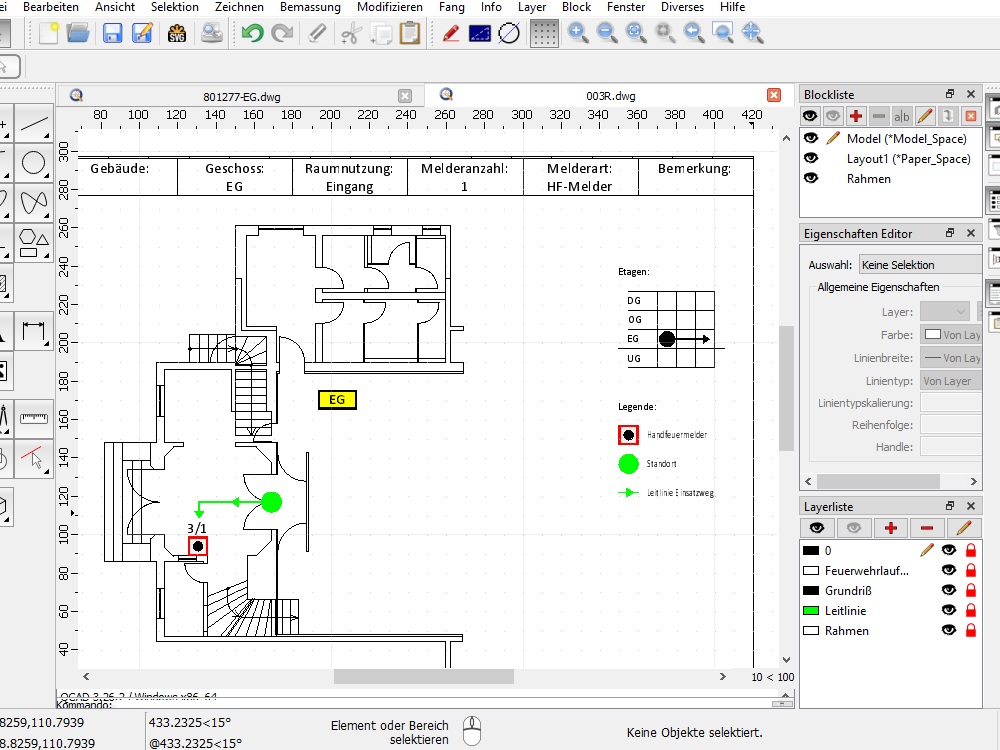Open the Auswahl selection dropdown

click(x=920, y=265)
